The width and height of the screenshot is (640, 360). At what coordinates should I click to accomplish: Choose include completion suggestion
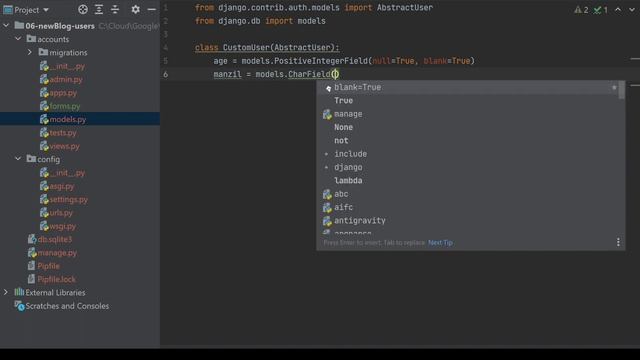(468, 154)
